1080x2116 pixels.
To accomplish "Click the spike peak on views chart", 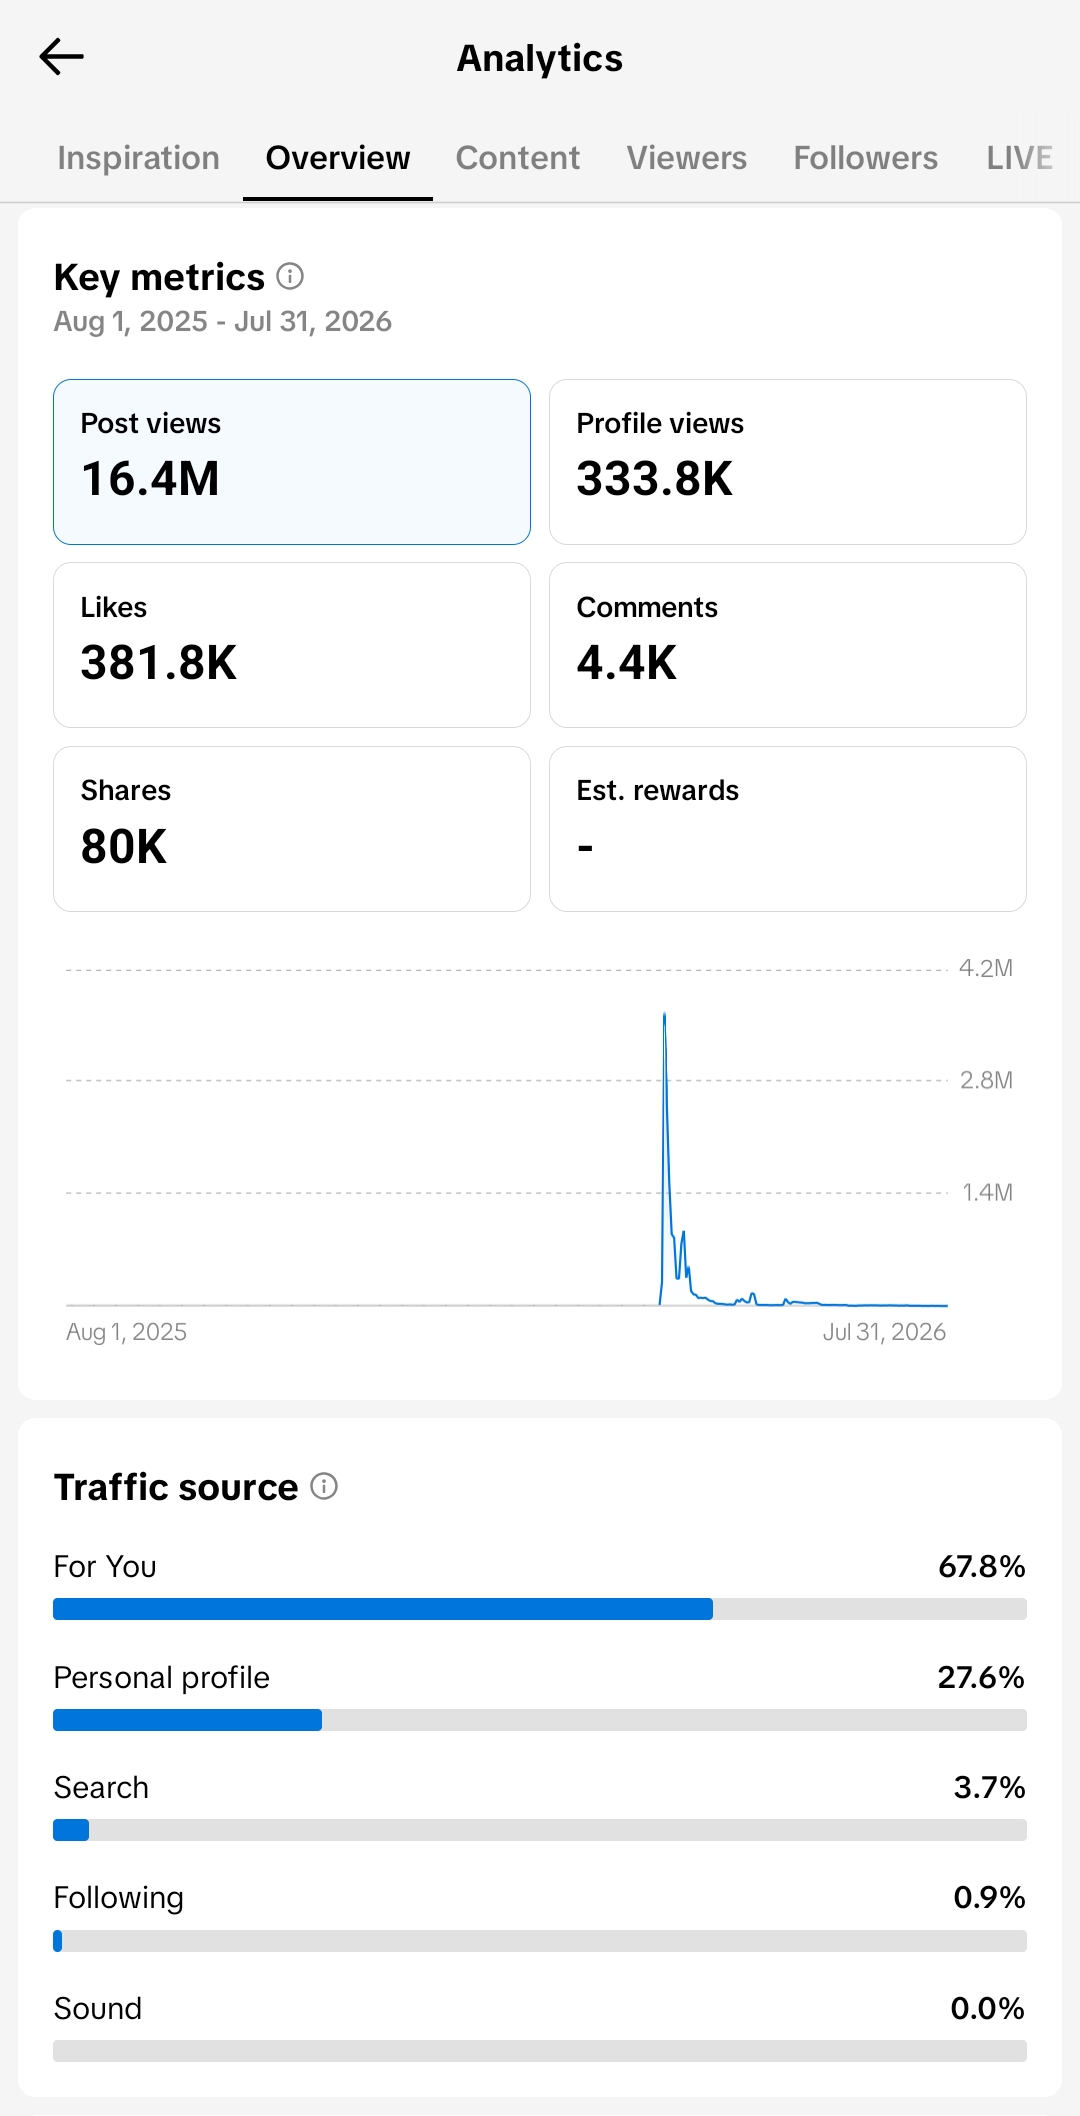I will (664, 1016).
